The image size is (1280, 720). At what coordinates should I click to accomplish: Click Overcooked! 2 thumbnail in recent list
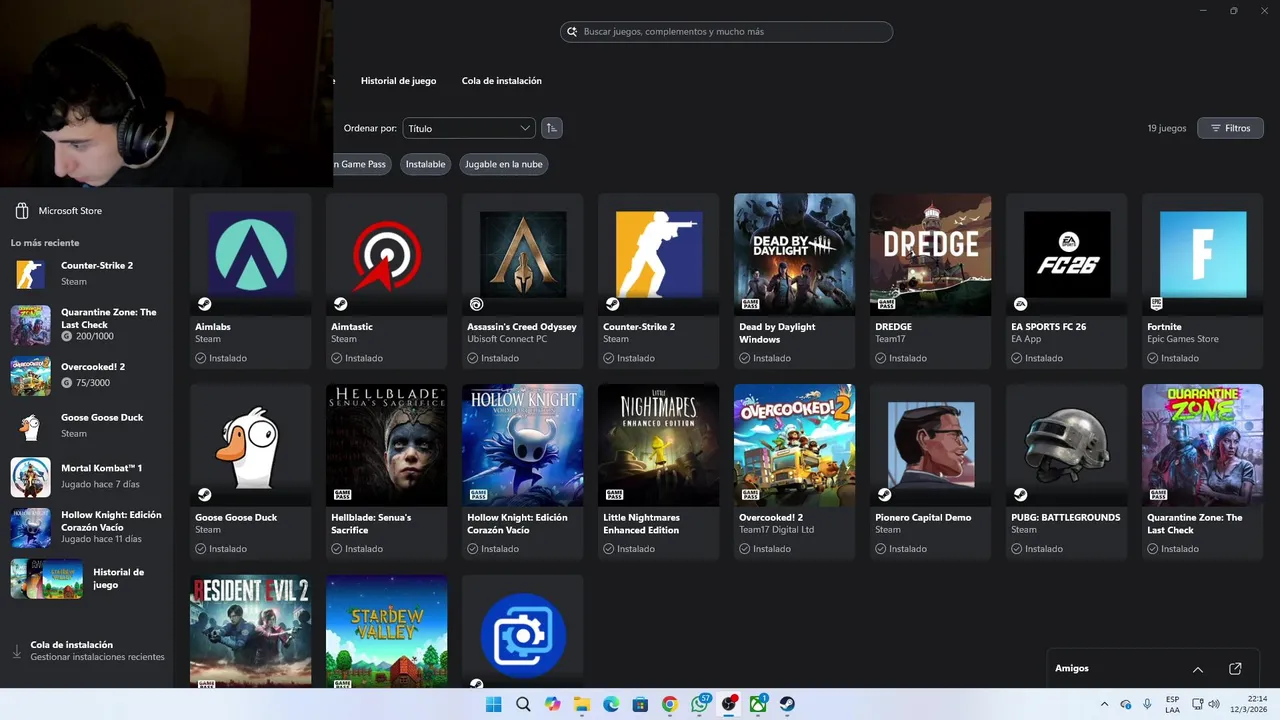31,375
